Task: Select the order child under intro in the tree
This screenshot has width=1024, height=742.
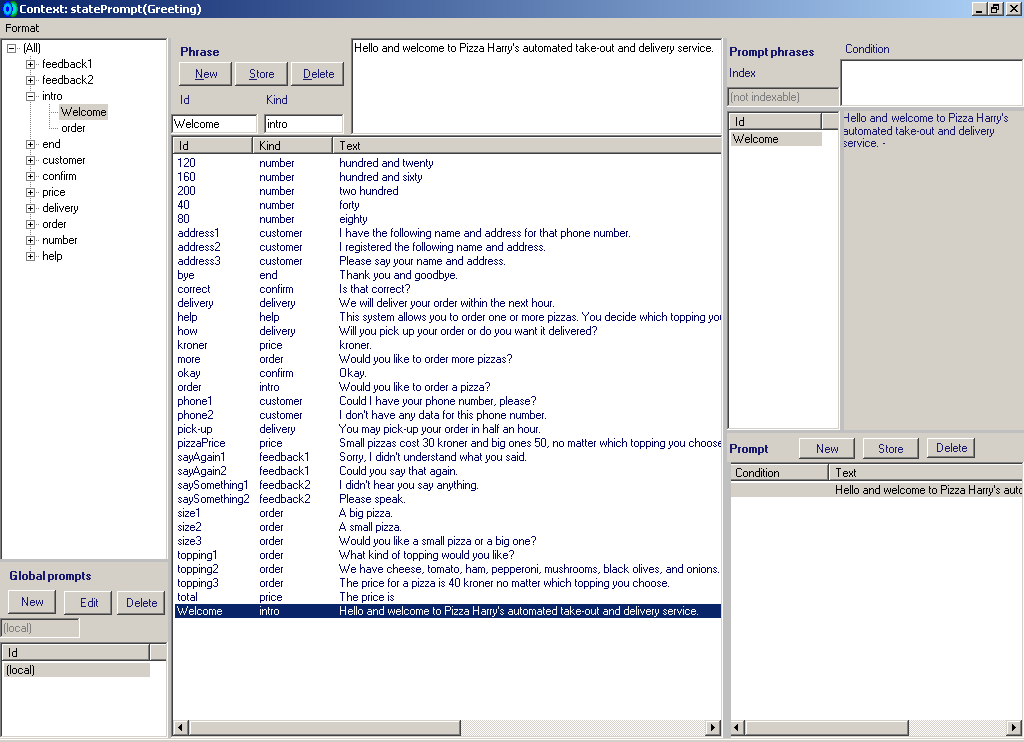Action: click(x=73, y=128)
